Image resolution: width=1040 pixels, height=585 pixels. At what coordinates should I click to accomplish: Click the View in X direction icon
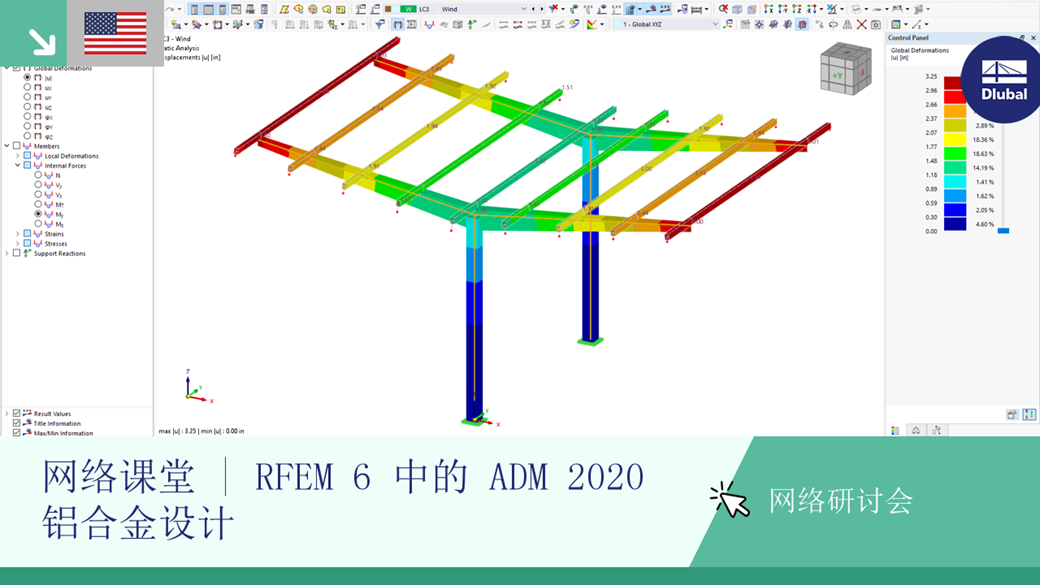pyautogui.click(x=769, y=9)
